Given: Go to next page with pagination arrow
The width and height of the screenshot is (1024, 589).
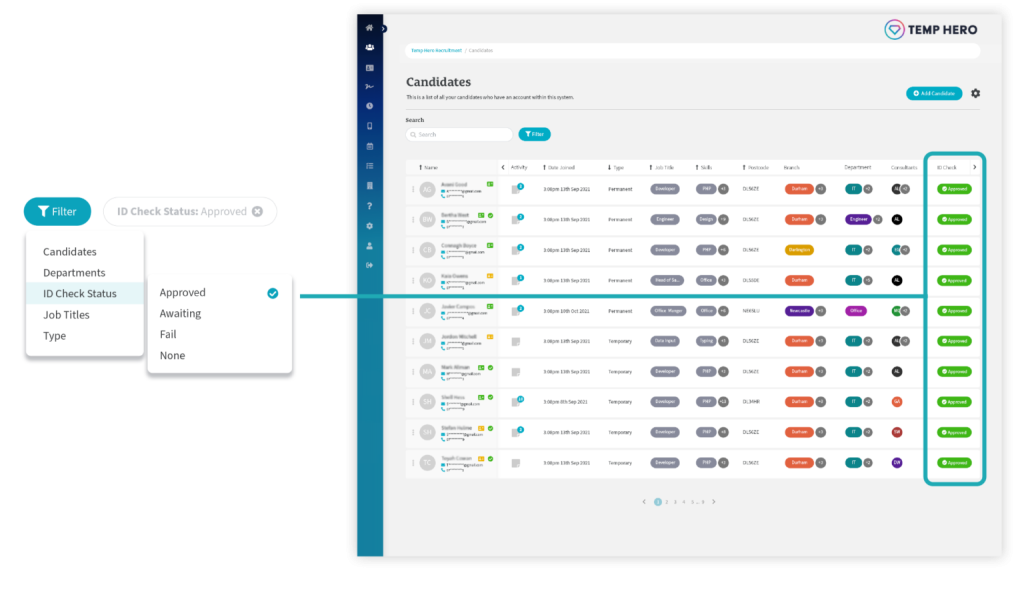Looking at the screenshot, I should click(x=714, y=501).
